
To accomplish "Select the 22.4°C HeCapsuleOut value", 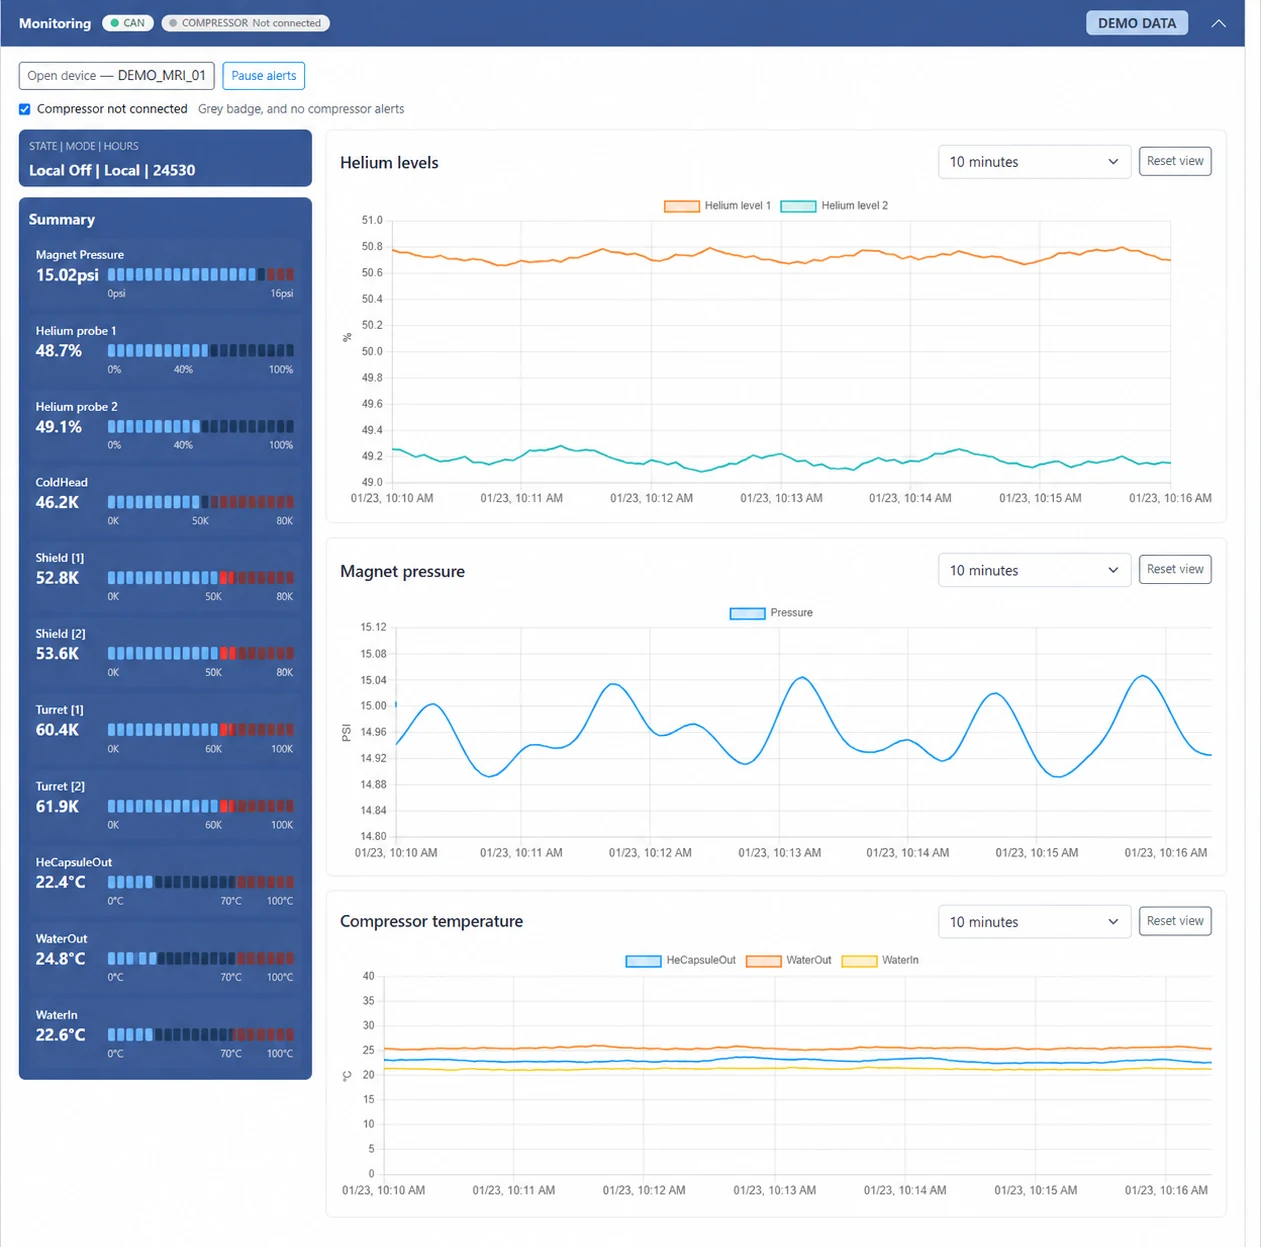I will click(61, 882).
